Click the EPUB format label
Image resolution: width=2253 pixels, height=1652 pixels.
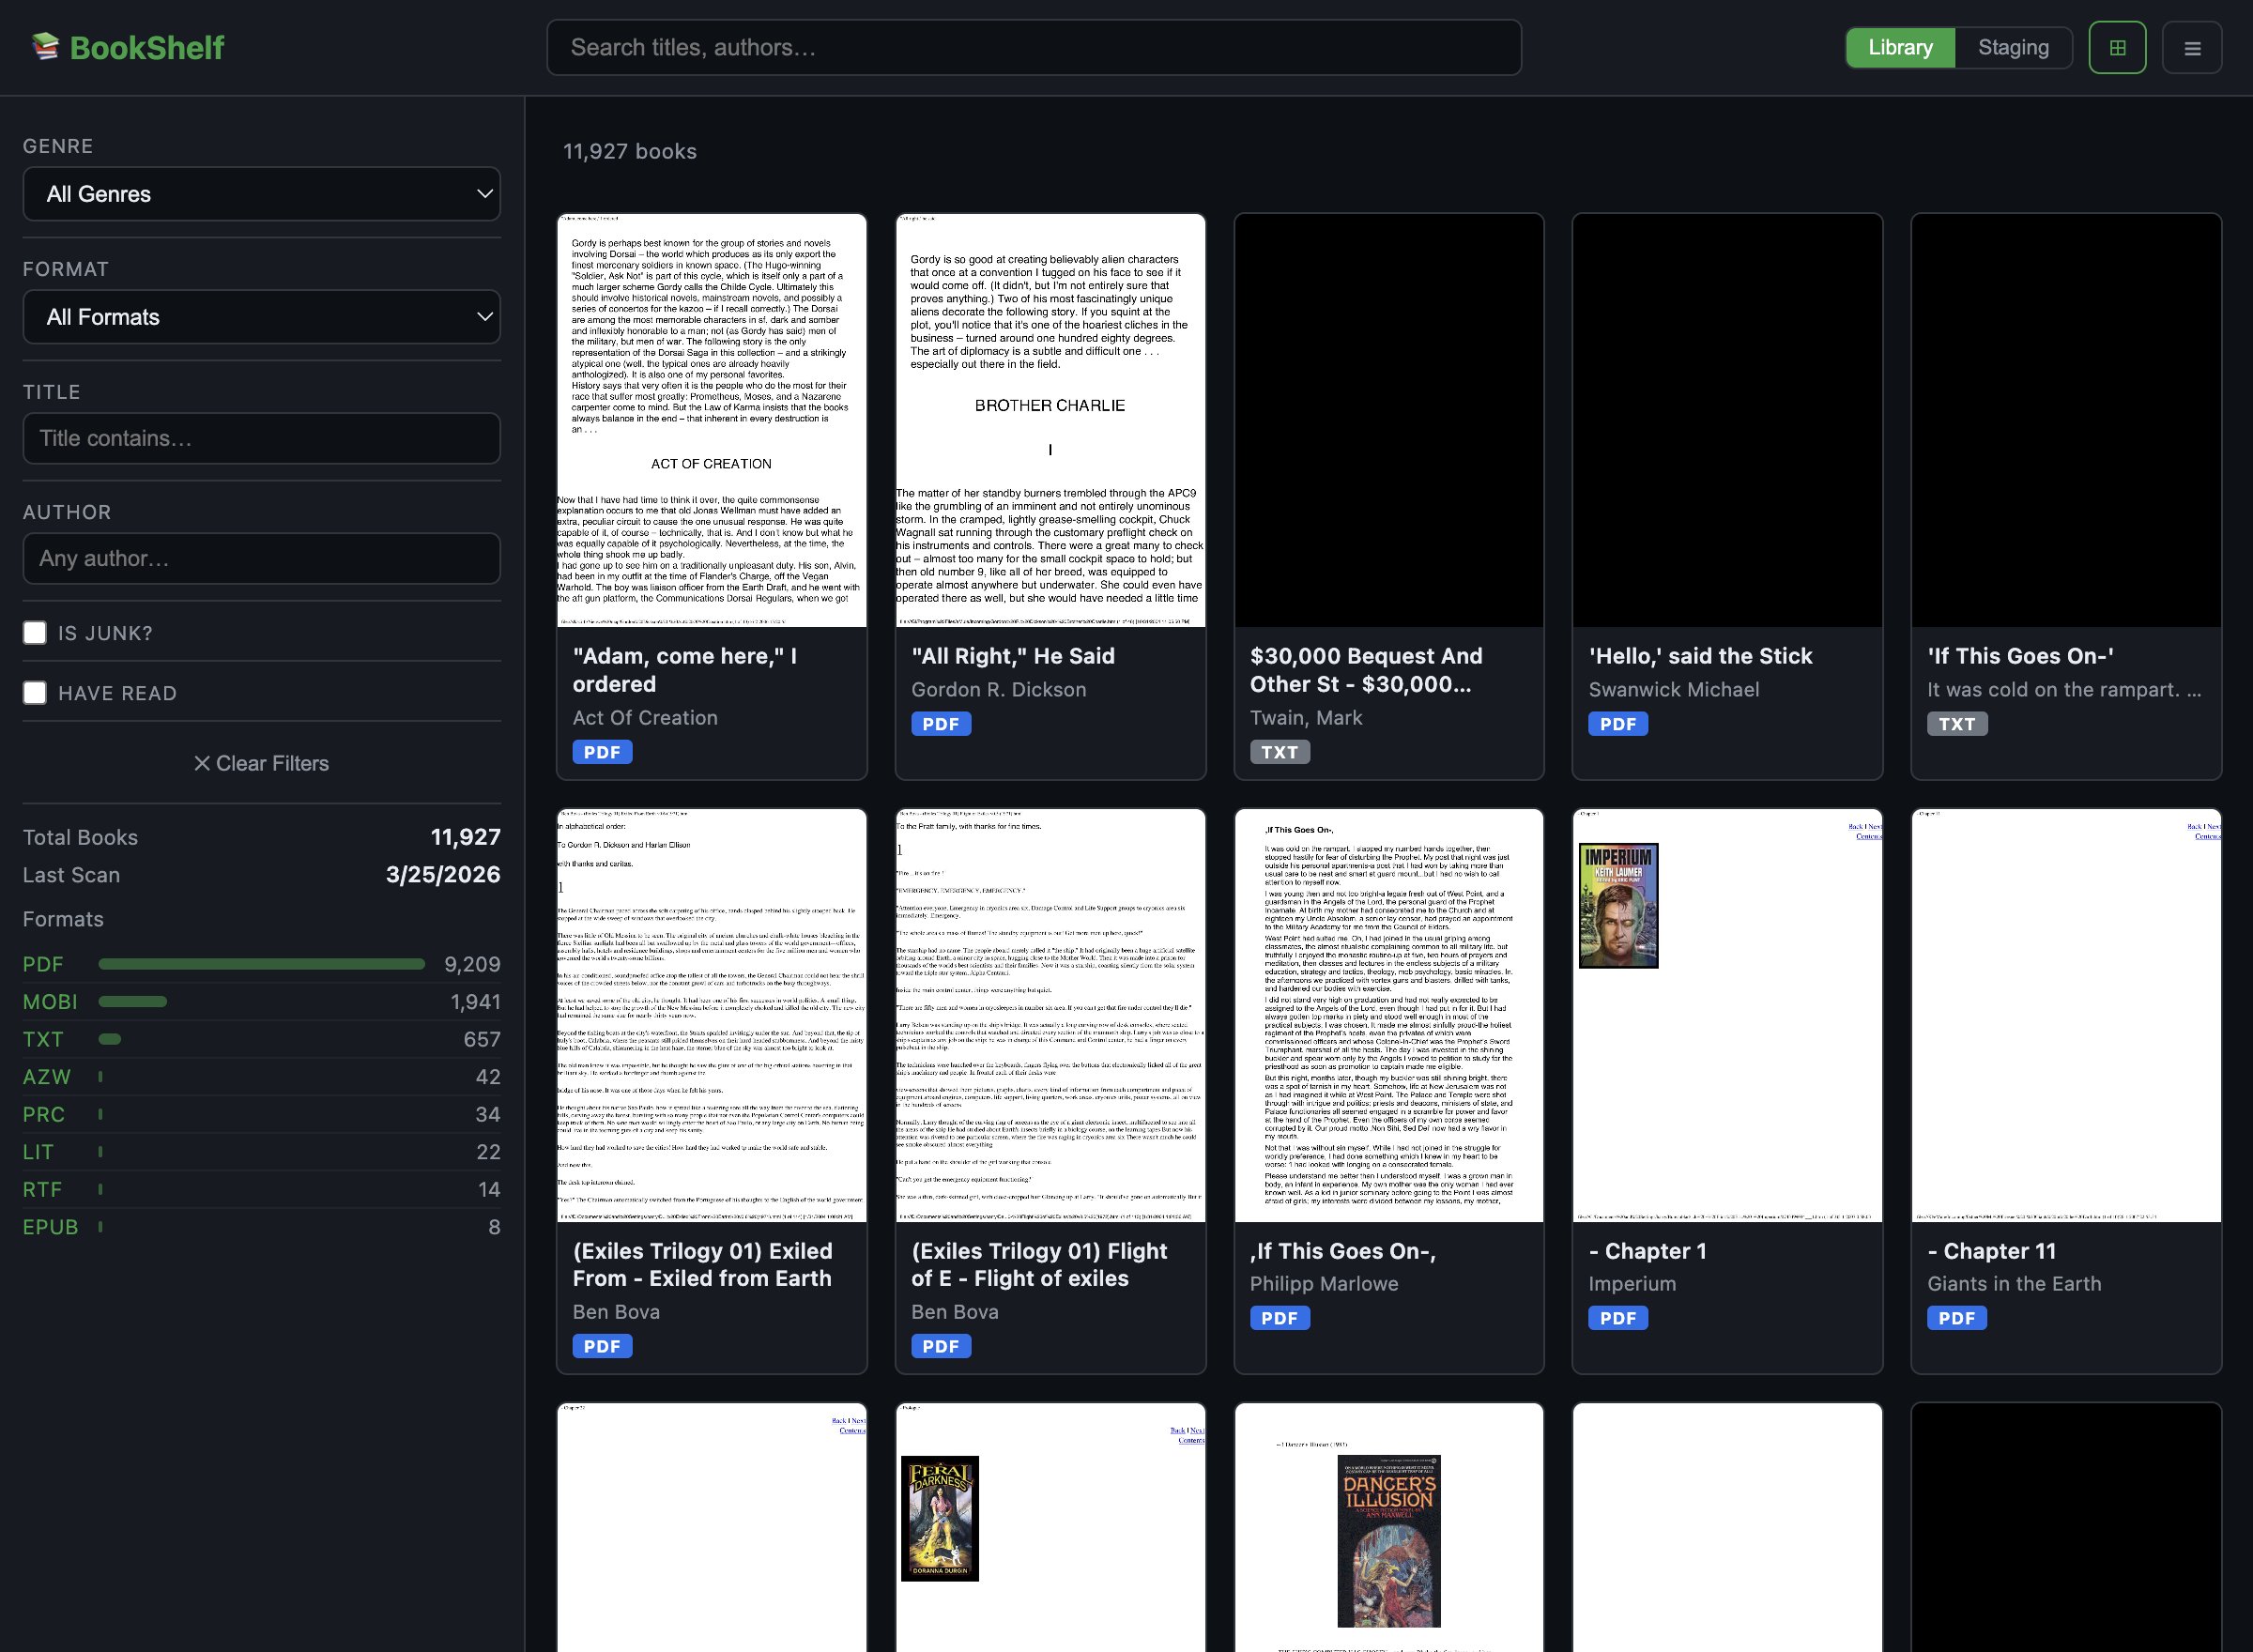click(50, 1227)
